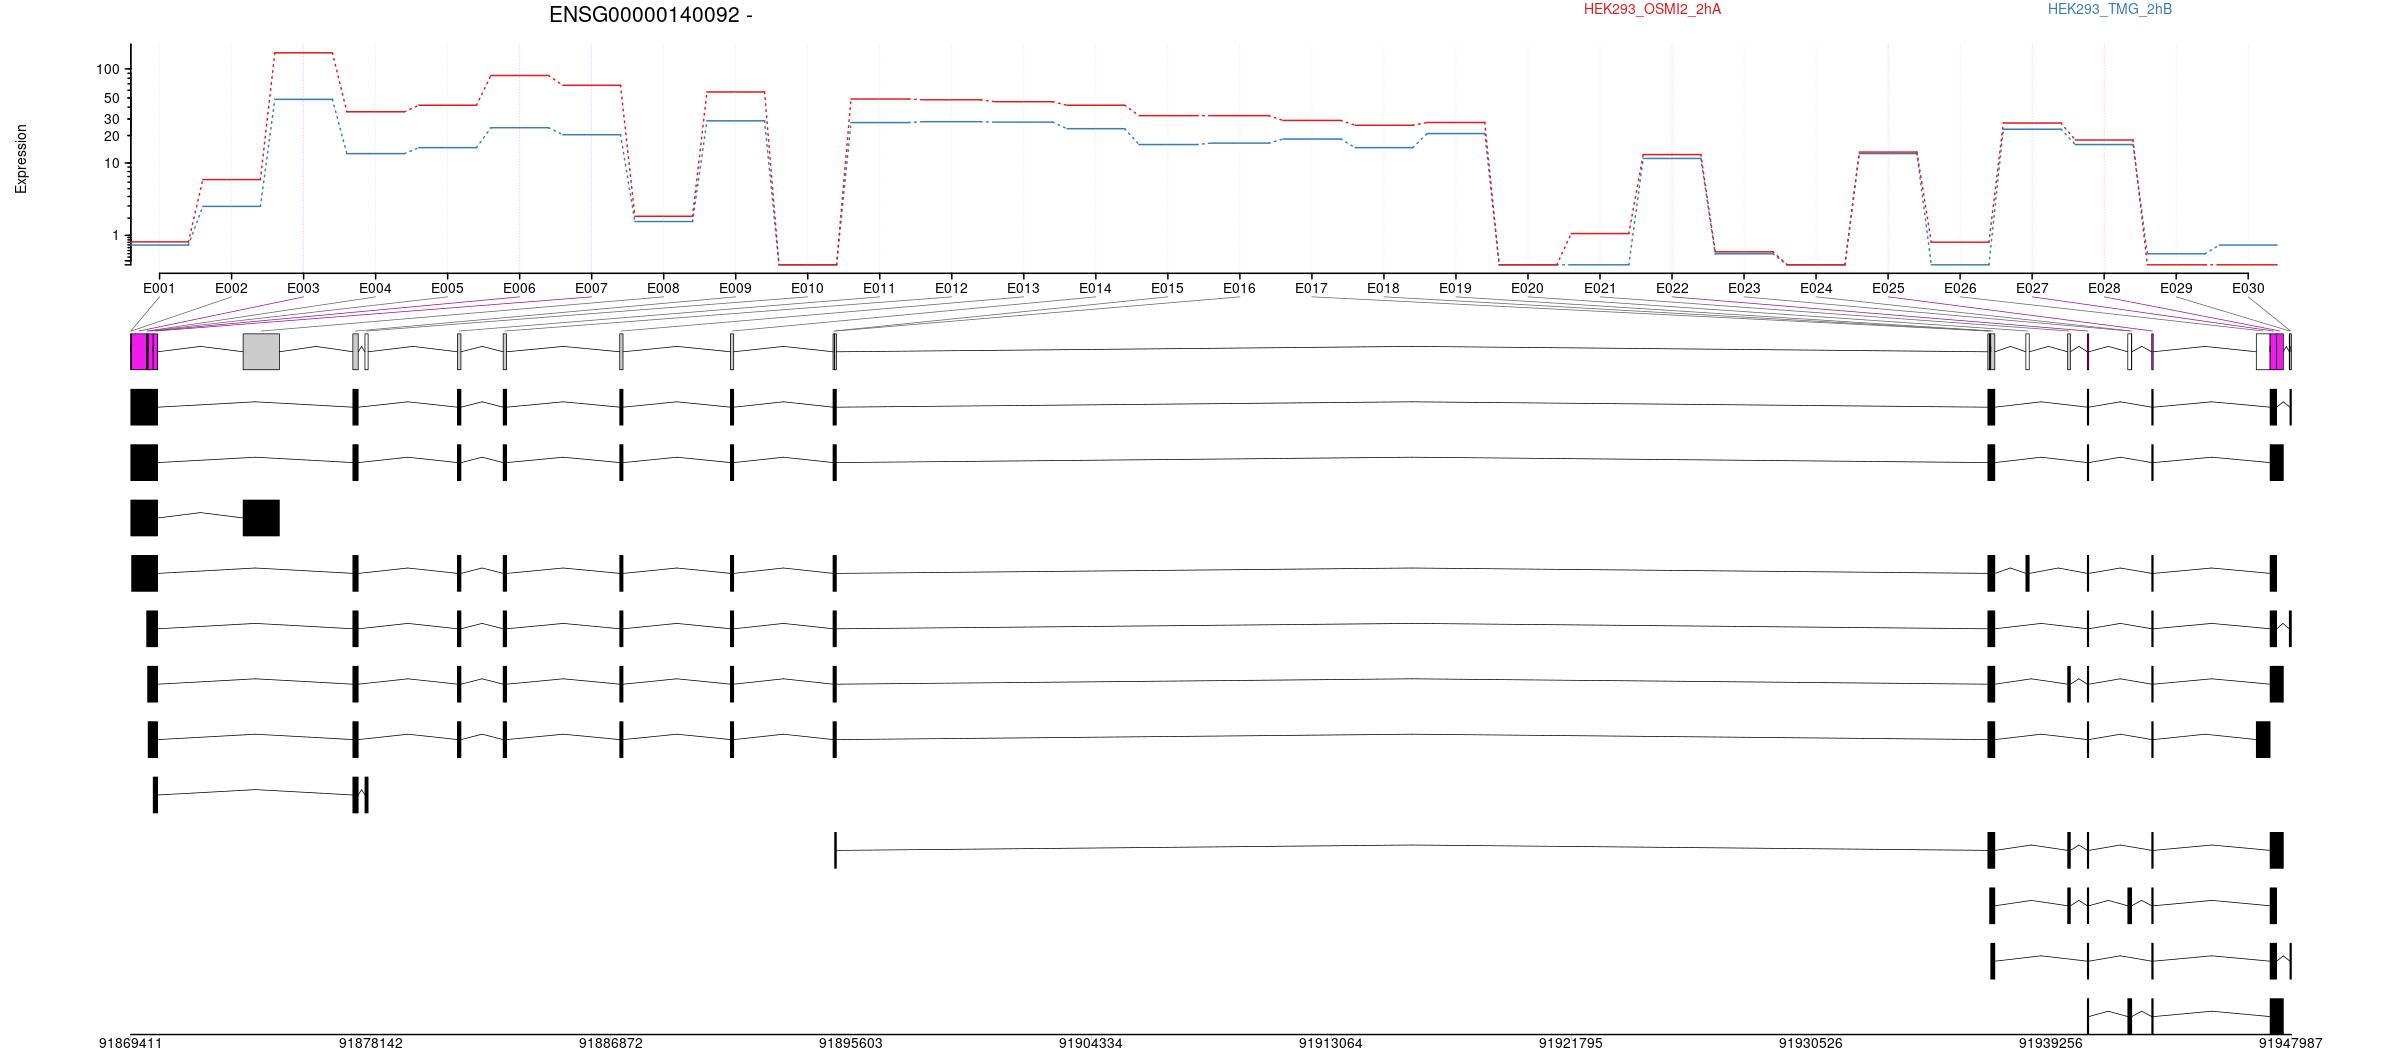
Task: Click exon label E029
Action: tap(2176, 288)
